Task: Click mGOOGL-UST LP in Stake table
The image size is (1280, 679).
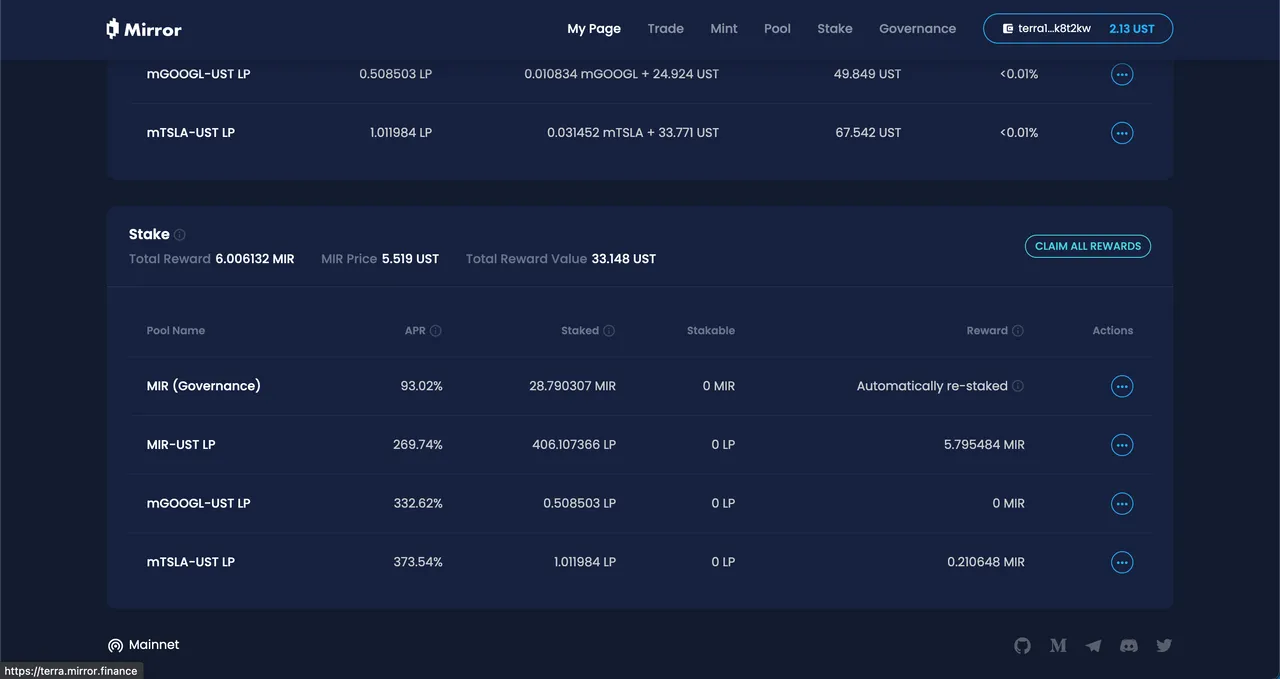Action: tap(198, 503)
